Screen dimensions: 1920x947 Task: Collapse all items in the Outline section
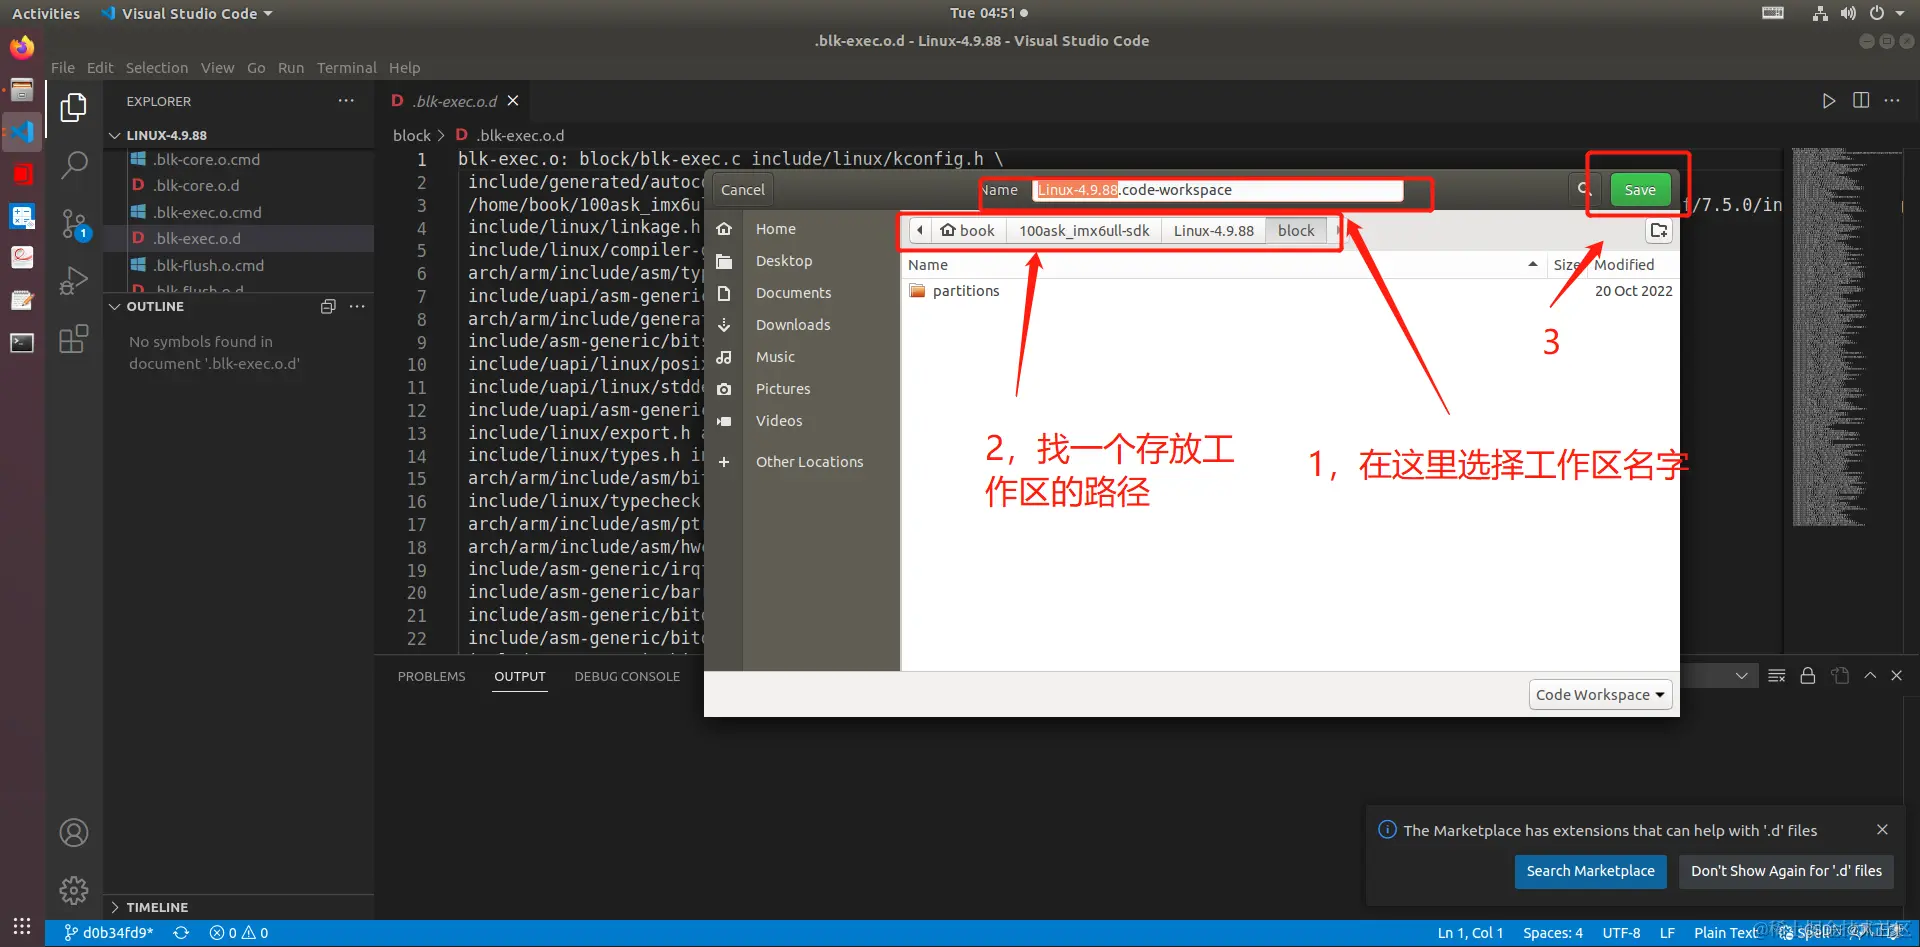[328, 306]
